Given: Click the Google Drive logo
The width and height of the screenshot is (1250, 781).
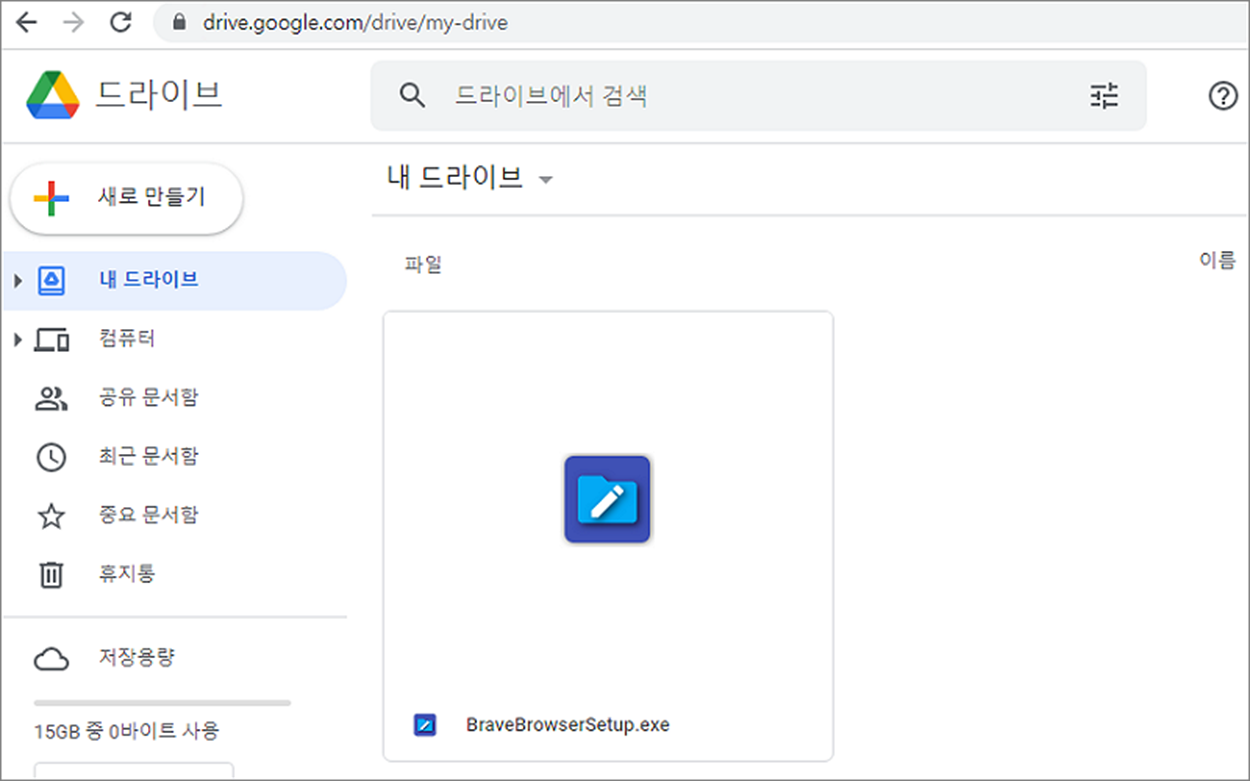Looking at the screenshot, I should 53,95.
